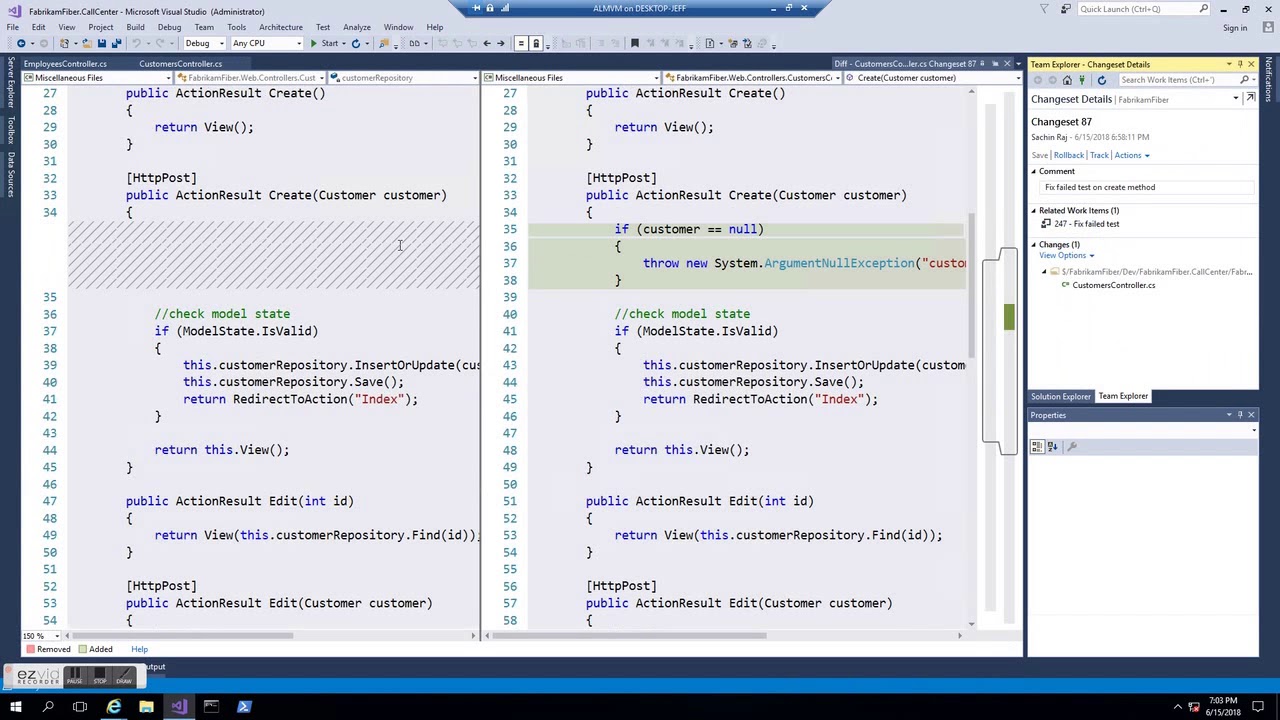The image size is (1280, 720).
Task: Open Windows Start menu
Action: [x=16, y=707]
